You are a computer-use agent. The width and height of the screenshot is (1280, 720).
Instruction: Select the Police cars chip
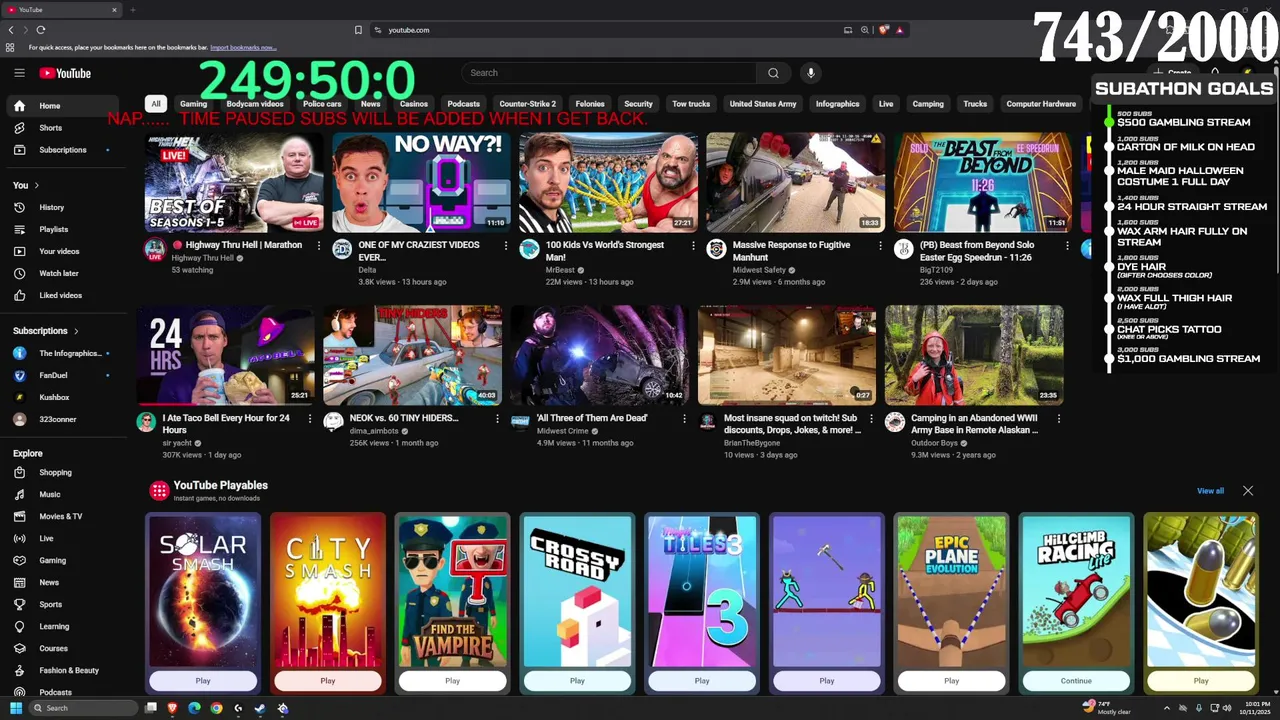[322, 104]
